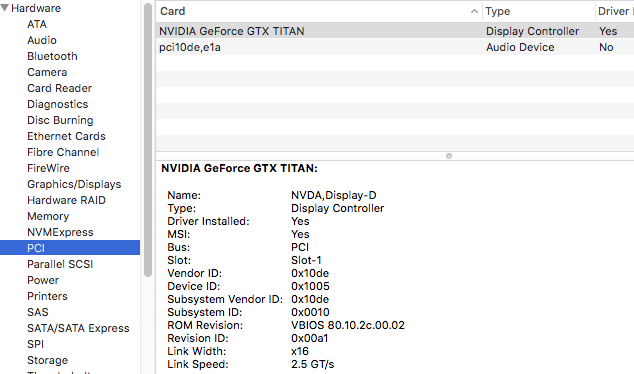
Task: Open Storage in the sidebar
Action: click(x=47, y=360)
